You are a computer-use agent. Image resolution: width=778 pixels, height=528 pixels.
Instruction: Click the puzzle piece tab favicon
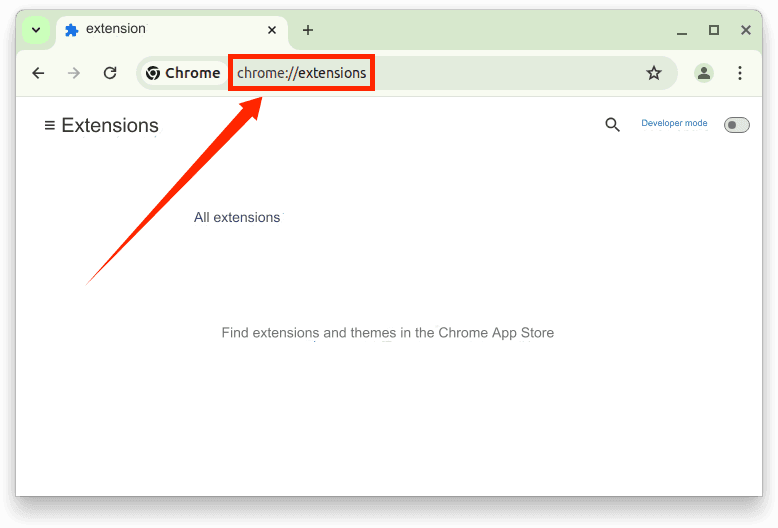[71, 30]
